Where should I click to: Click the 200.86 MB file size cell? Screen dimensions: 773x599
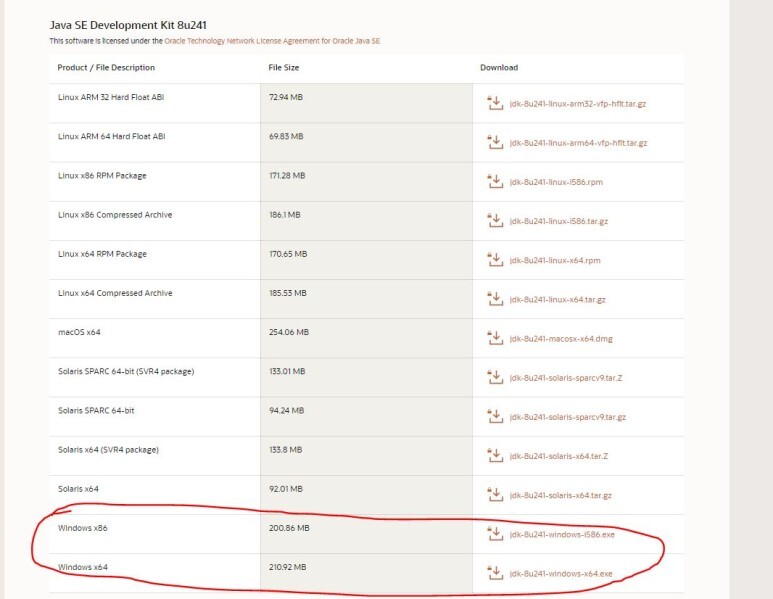[x=366, y=534]
